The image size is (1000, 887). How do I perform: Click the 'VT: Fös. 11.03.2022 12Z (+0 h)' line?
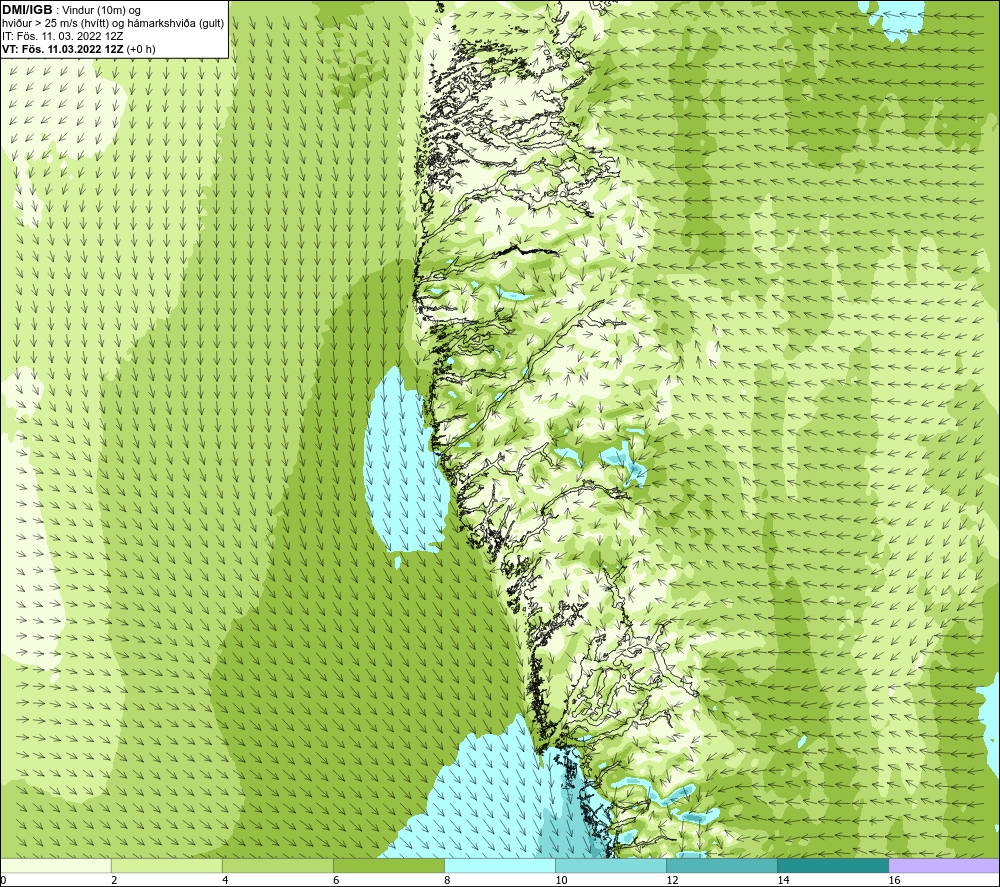click(x=79, y=49)
